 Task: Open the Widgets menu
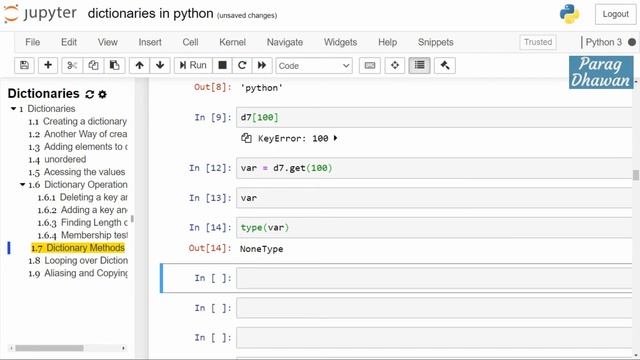click(x=340, y=42)
